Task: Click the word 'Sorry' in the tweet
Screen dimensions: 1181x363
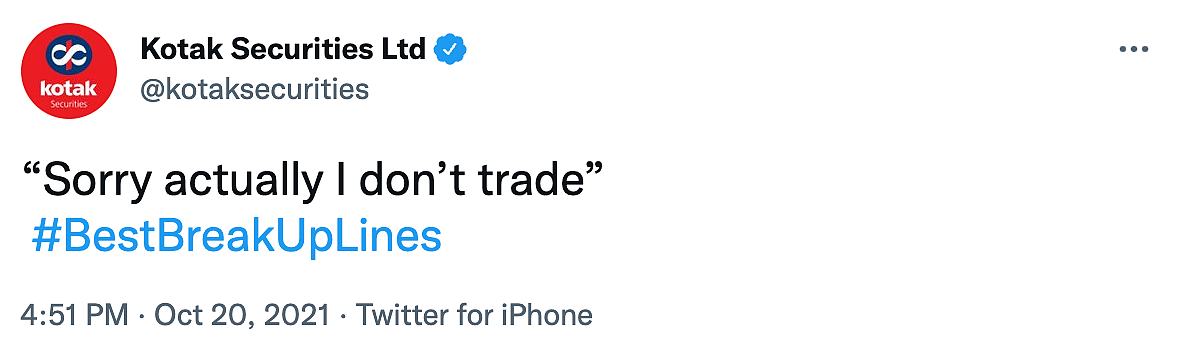Action: pyautogui.click(x=100, y=183)
